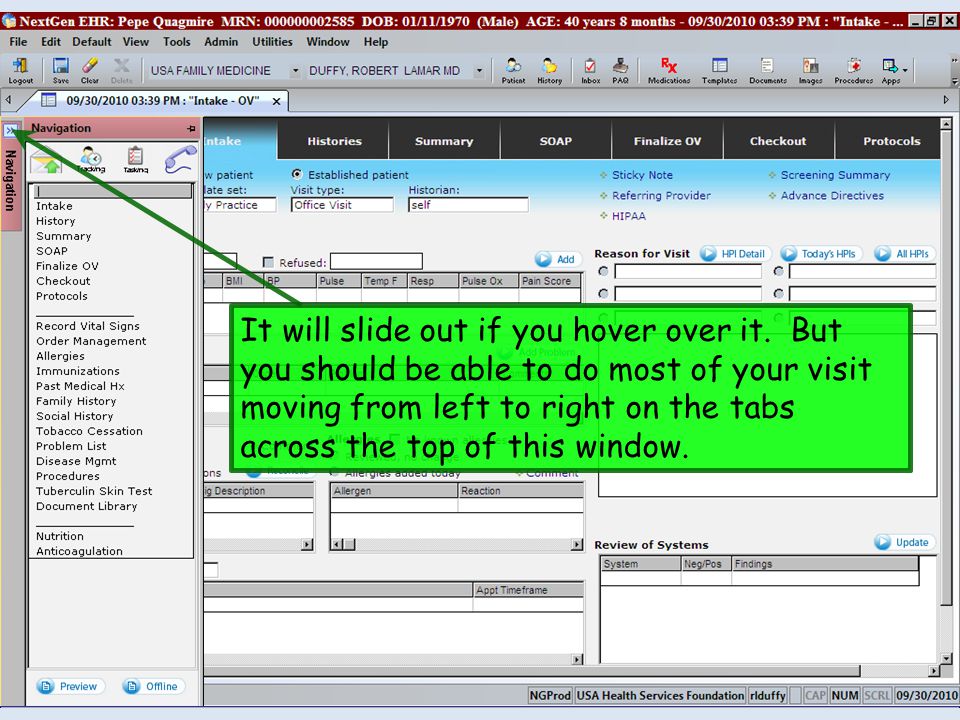The width and height of the screenshot is (960, 720).
Task: Open the Screening Summary link
Action: pos(834,175)
